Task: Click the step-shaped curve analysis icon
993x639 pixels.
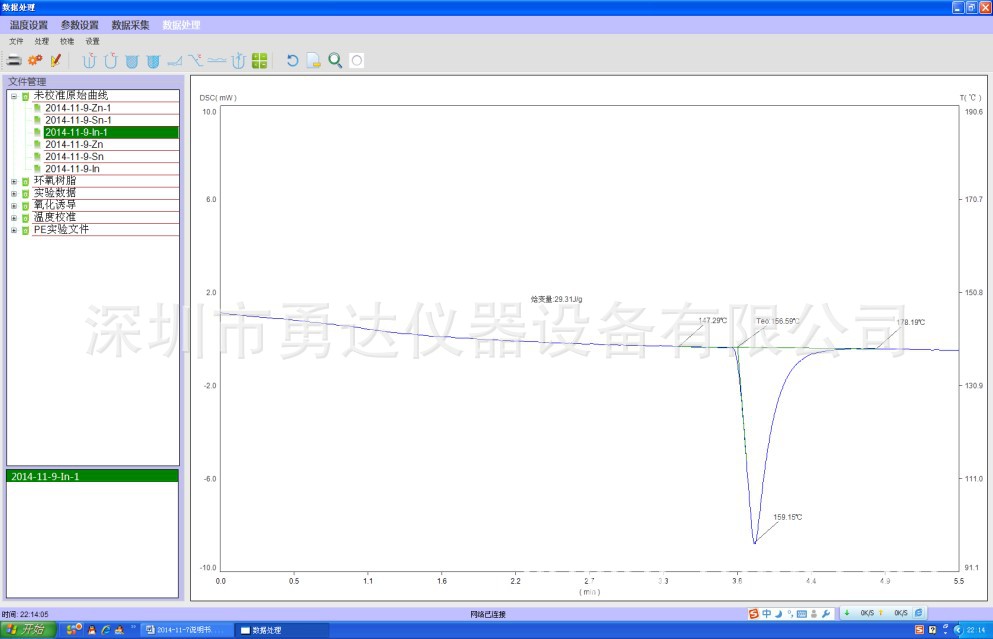Action: (174, 61)
